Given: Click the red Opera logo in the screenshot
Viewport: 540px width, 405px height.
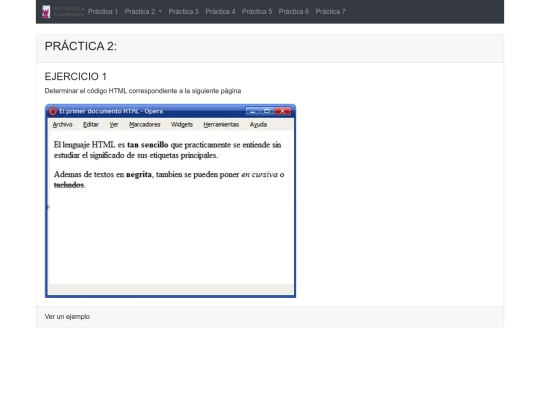Looking at the screenshot, I should click(53, 111).
